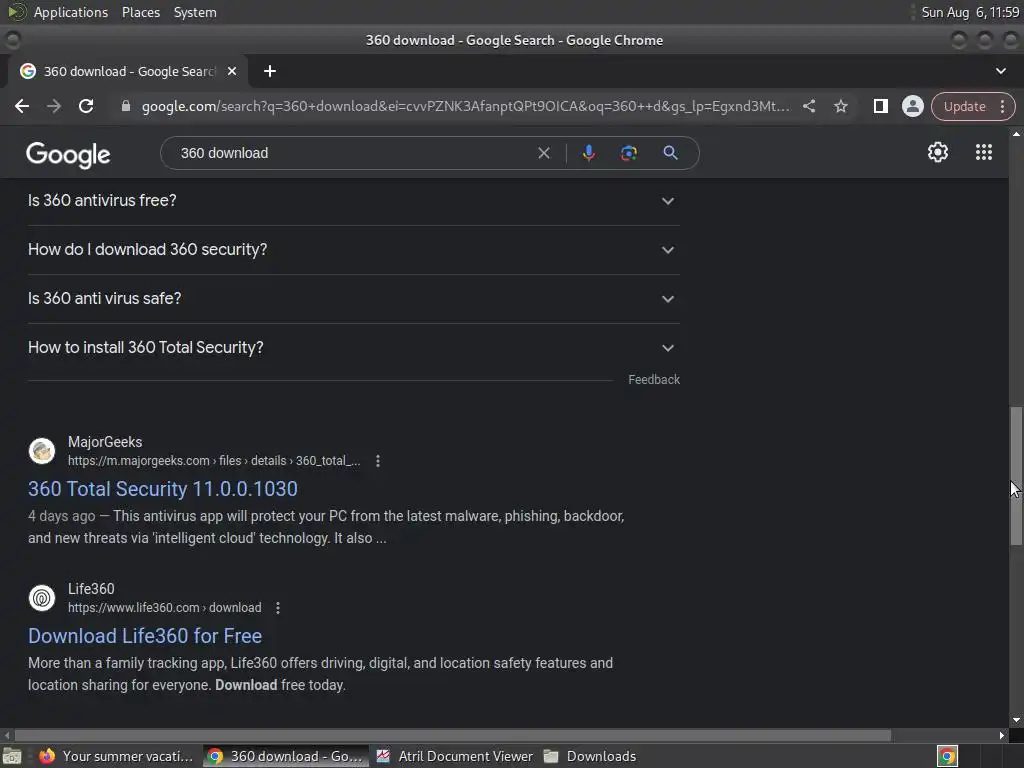Click the Chrome tray icon in panel

947,756
